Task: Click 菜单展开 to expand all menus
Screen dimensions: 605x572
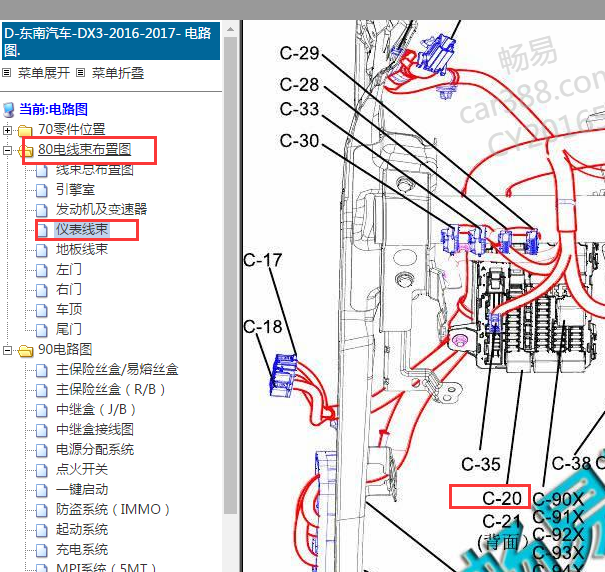Action: pyautogui.click(x=44, y=73)
